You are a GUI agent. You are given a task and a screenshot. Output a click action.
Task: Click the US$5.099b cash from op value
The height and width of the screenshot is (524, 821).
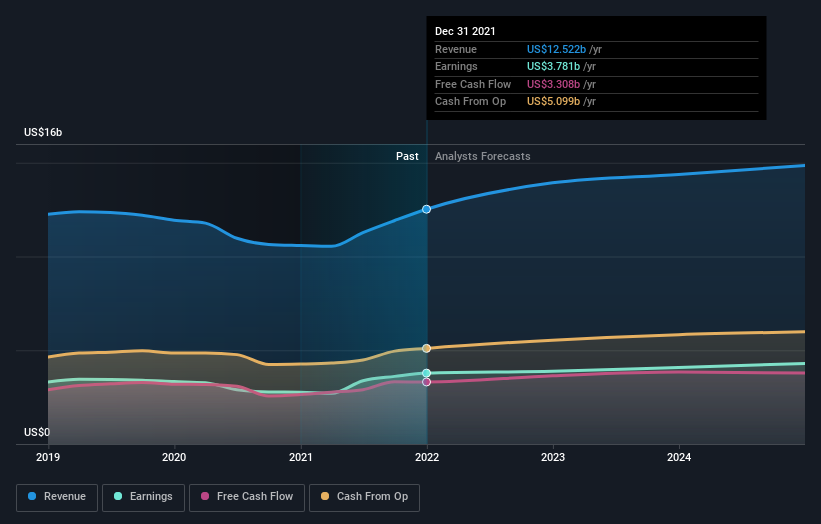553,102
